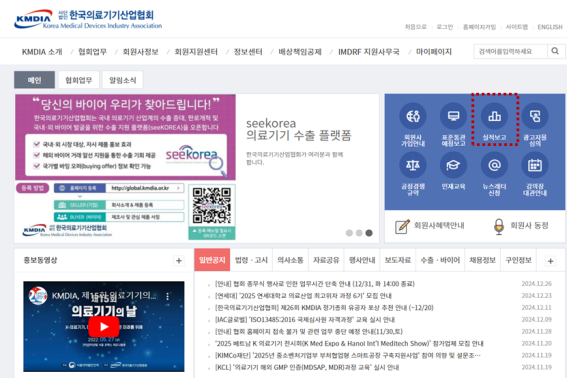Click the plus icon next to 홍보동영상
Image resolution: width=567 pixels, height=378 pixels.
179,260
